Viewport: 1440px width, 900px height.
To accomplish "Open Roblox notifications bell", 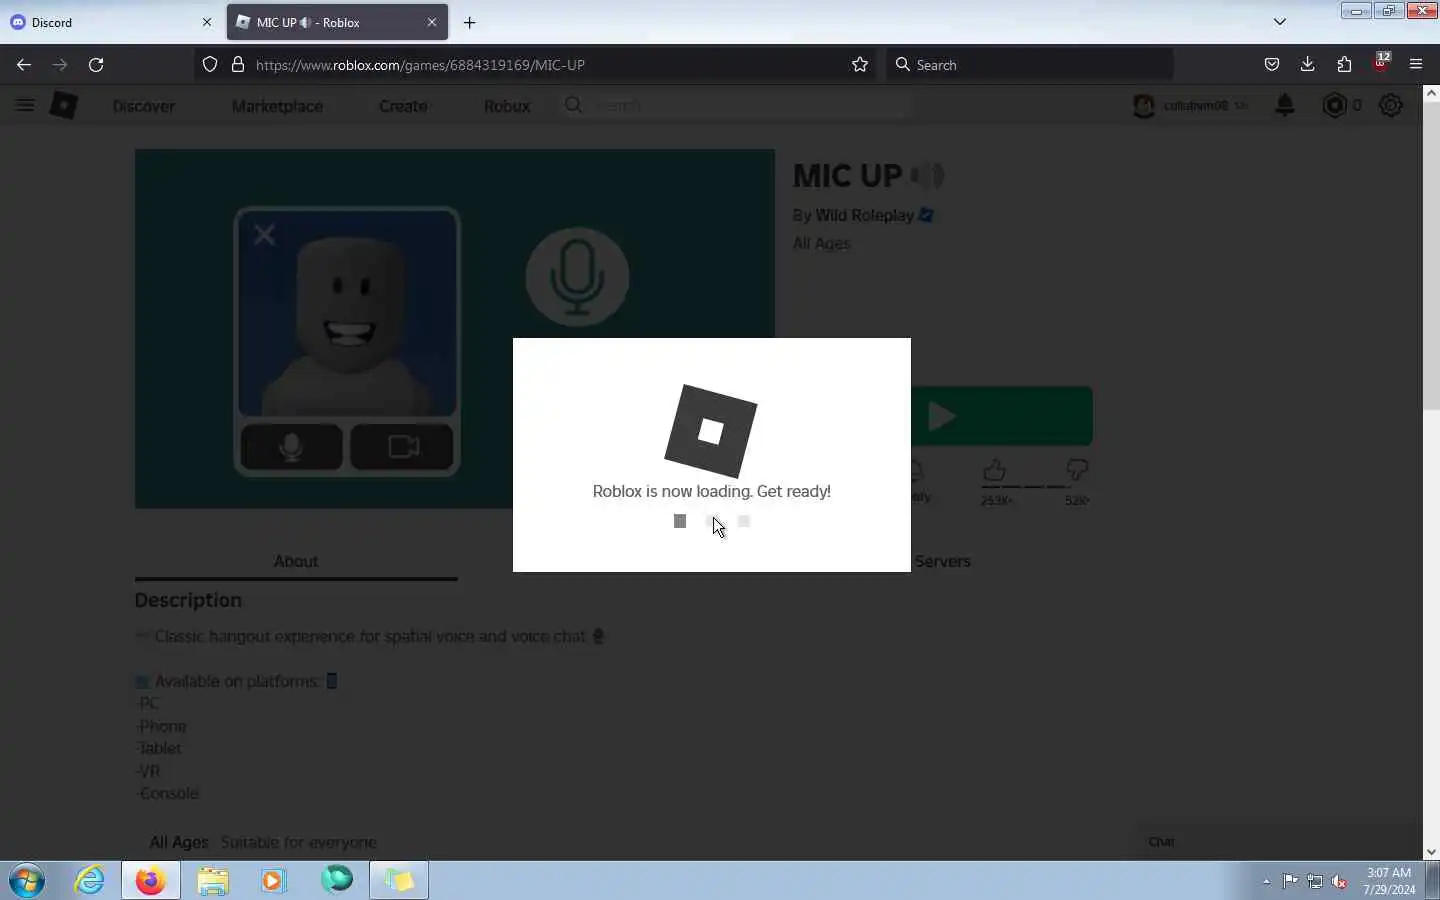I will (x=1285, y=105).
